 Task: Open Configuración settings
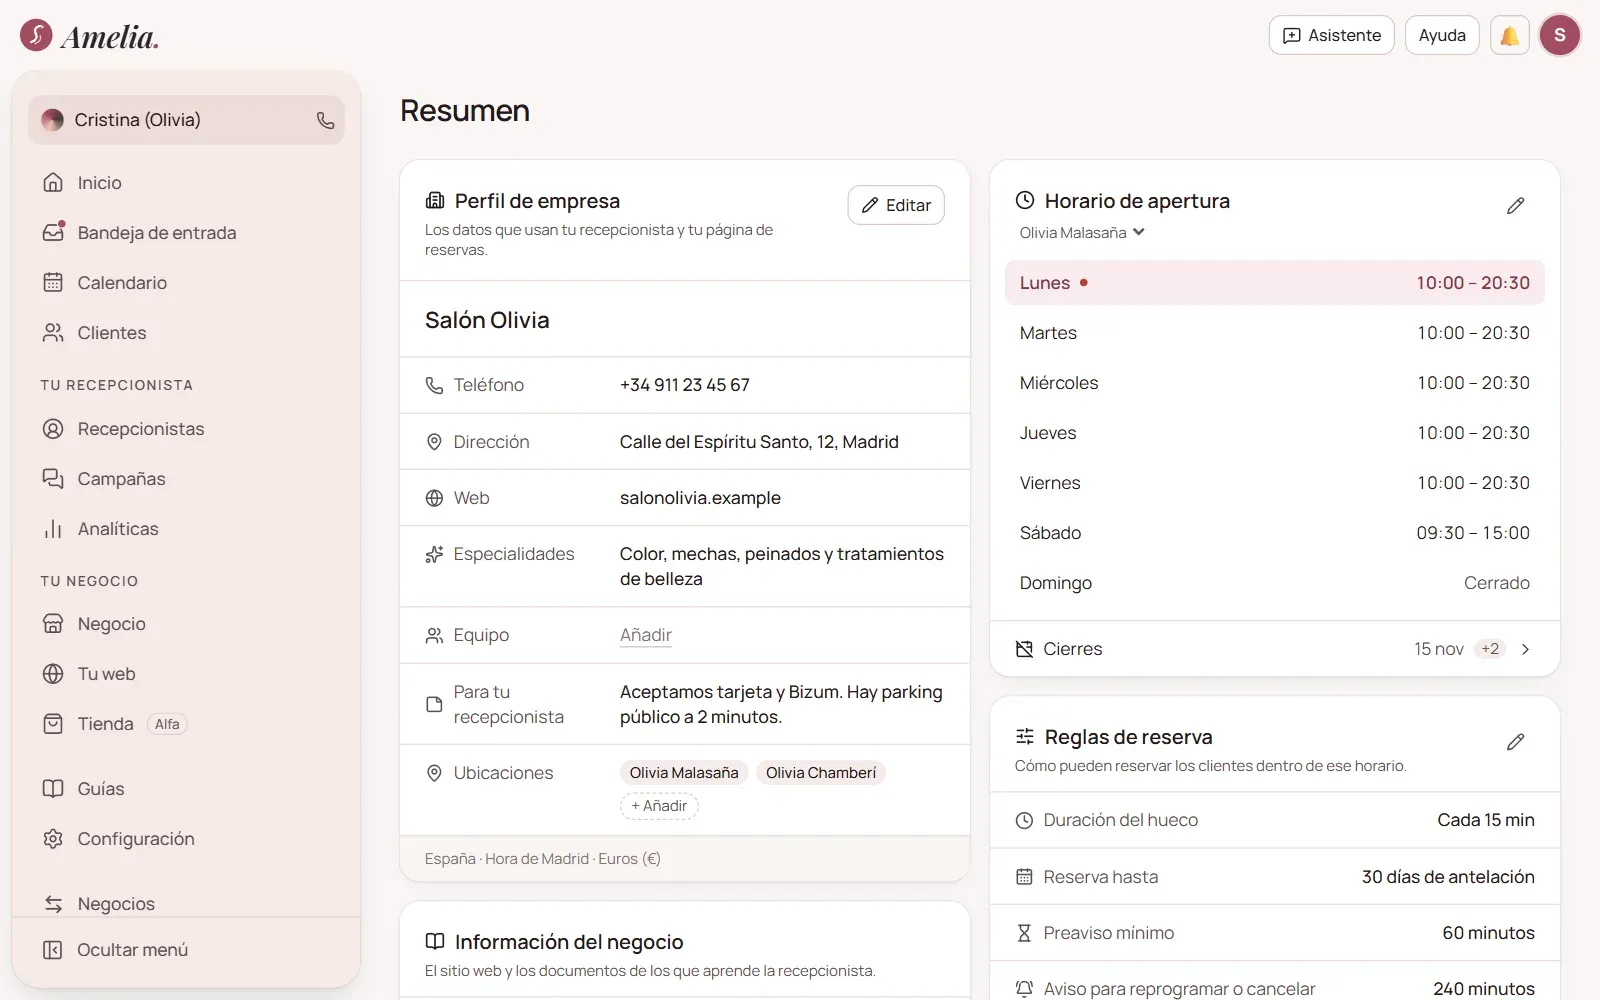click(x=186, y=839)
